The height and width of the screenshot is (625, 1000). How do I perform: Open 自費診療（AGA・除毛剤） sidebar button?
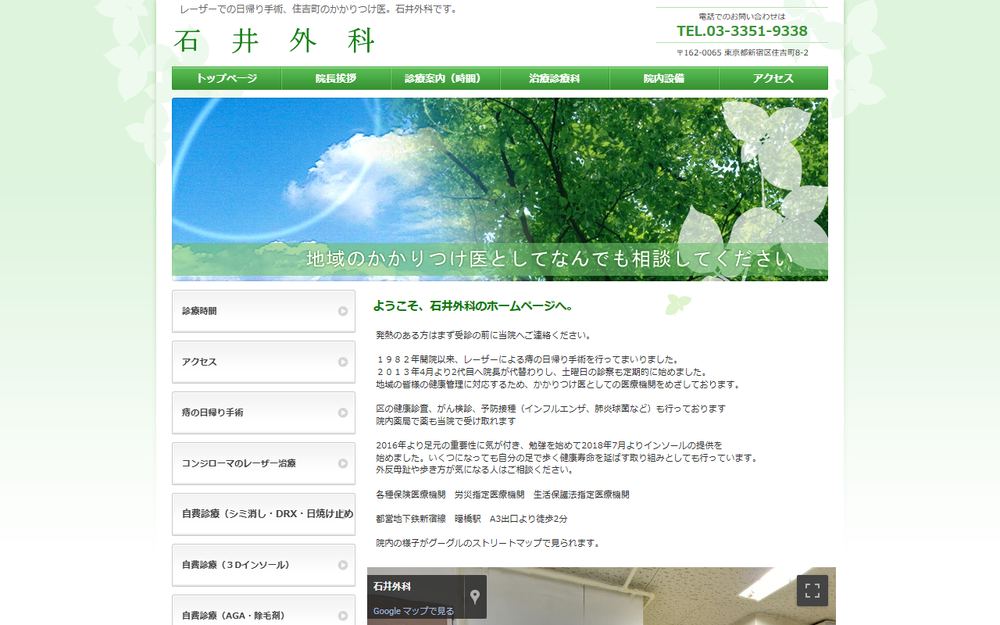click(x=263, y=611)
